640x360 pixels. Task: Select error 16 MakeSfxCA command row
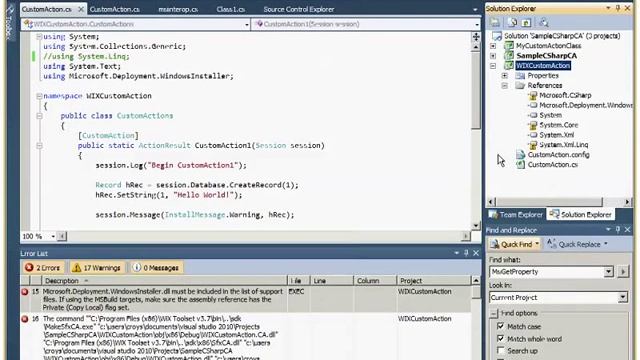coord(246,337)
